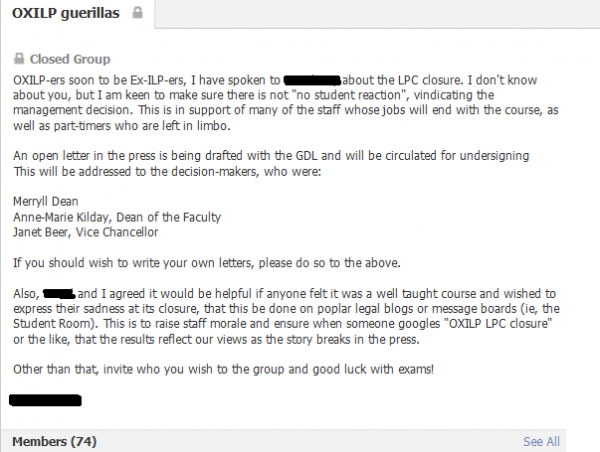Select the OXILP guerillas tab title
This screenshot has width=600, height=452.
[x=66, y=13]
